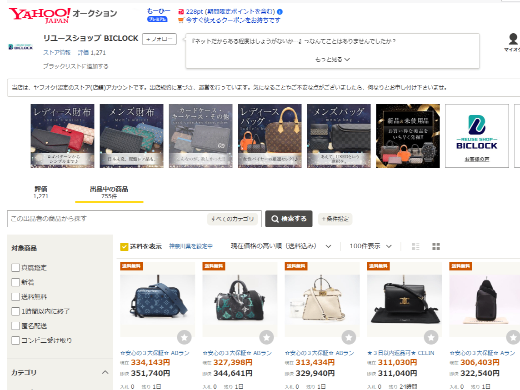This screenshot has height=390, width=520.
Task: Click the Yahoo! Japan Auctions logo
Action: pyautogui.click(x=63, y=15)
